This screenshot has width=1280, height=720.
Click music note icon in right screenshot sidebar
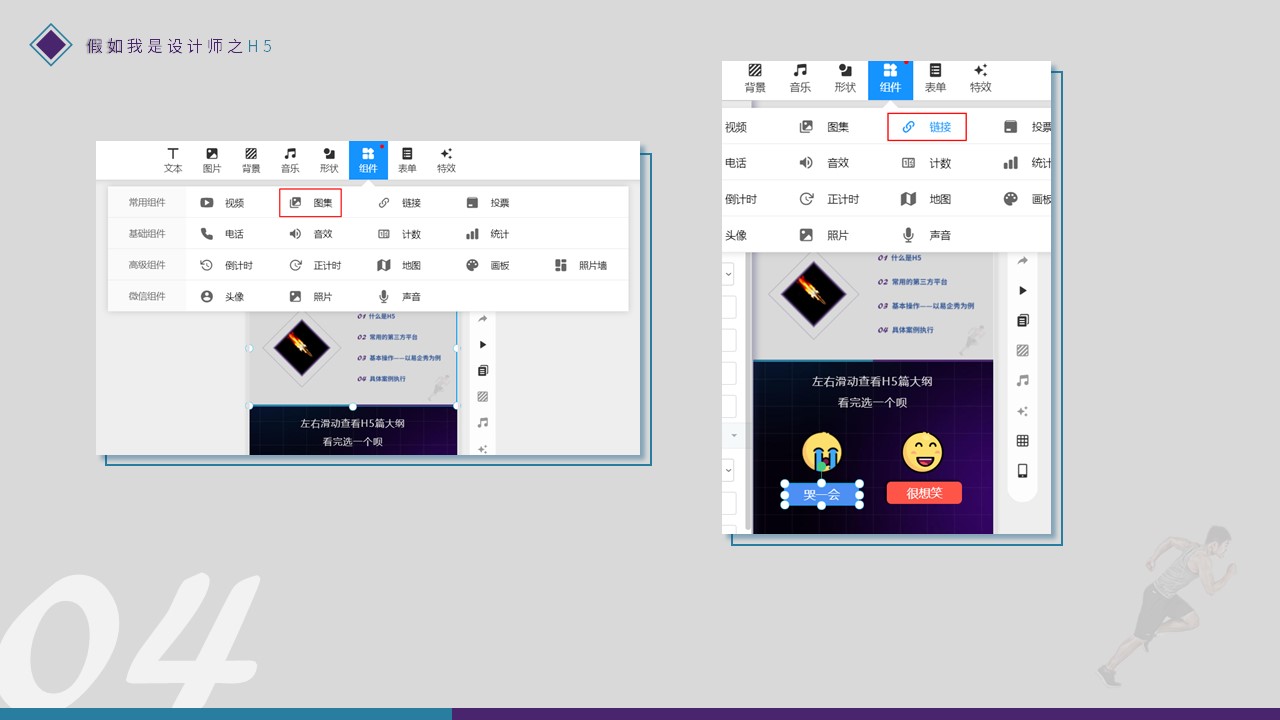click(1022, 380)
